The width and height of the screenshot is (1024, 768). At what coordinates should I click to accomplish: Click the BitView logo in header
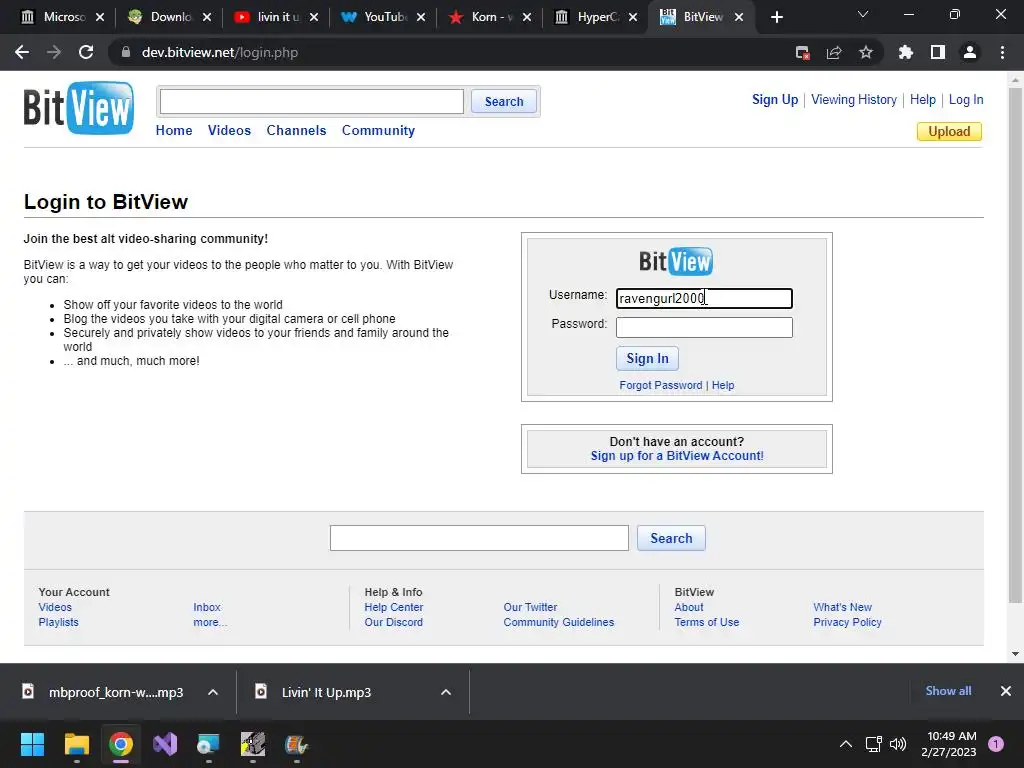[x=78, y=108]
